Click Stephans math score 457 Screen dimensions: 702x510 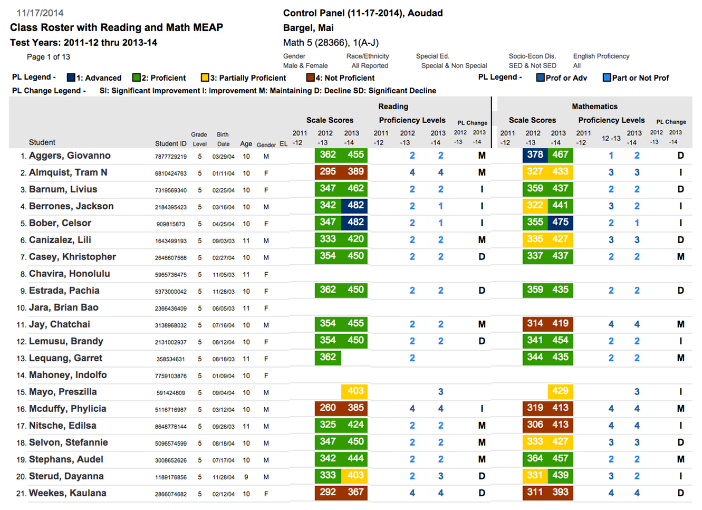561,459
